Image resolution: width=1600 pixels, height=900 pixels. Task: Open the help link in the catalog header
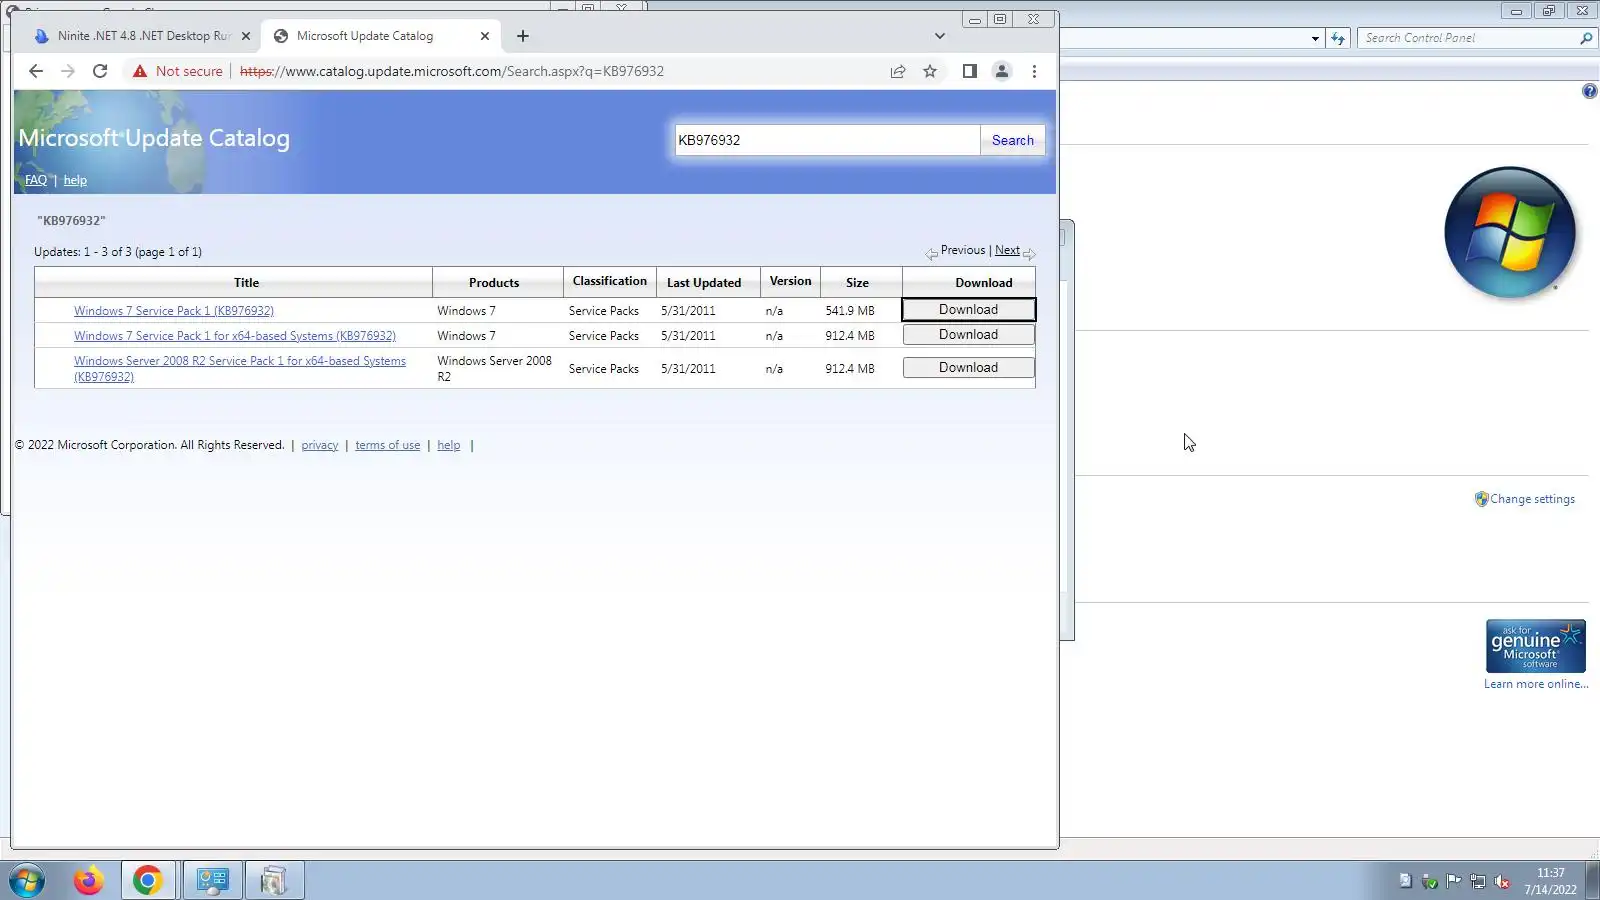pyautogui.click(x=75, y=180)
